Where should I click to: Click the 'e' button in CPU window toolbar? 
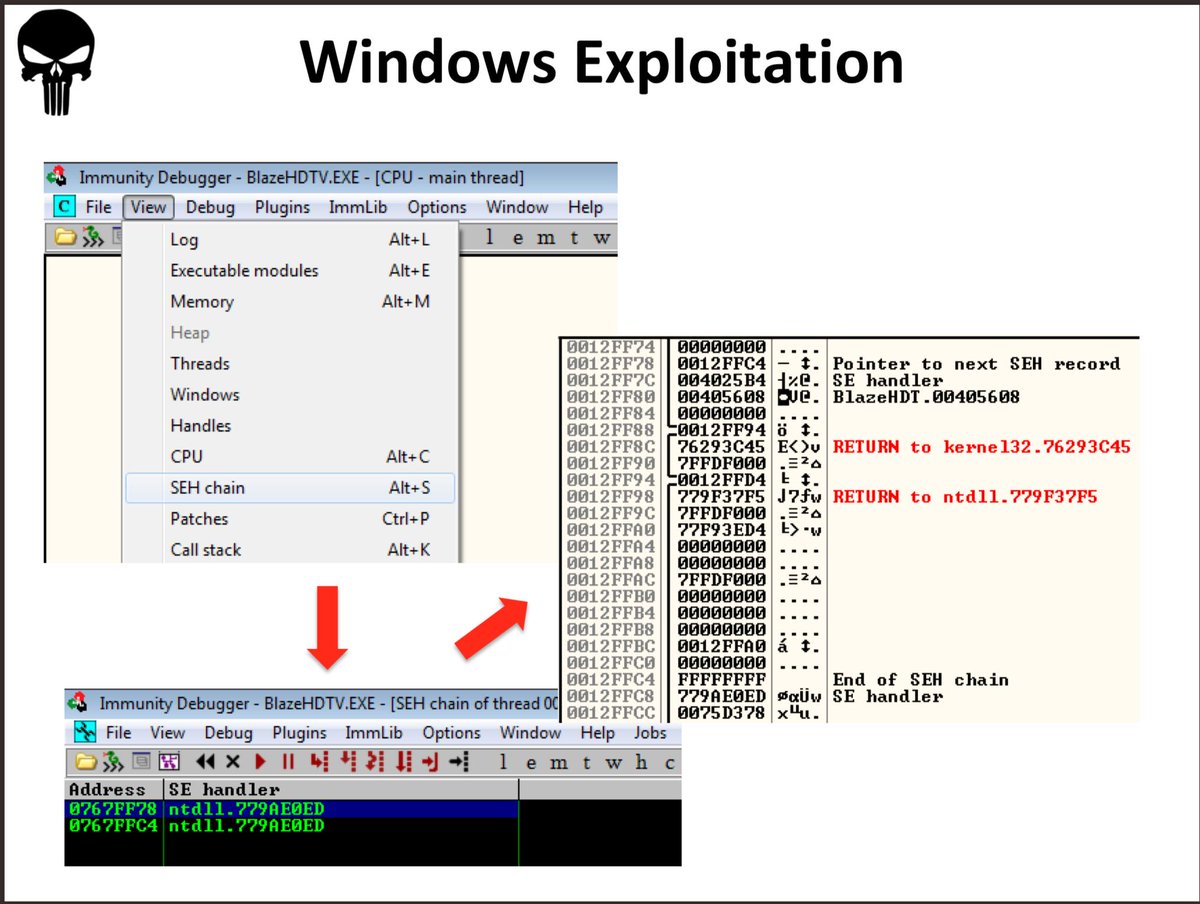coord(517,238)
